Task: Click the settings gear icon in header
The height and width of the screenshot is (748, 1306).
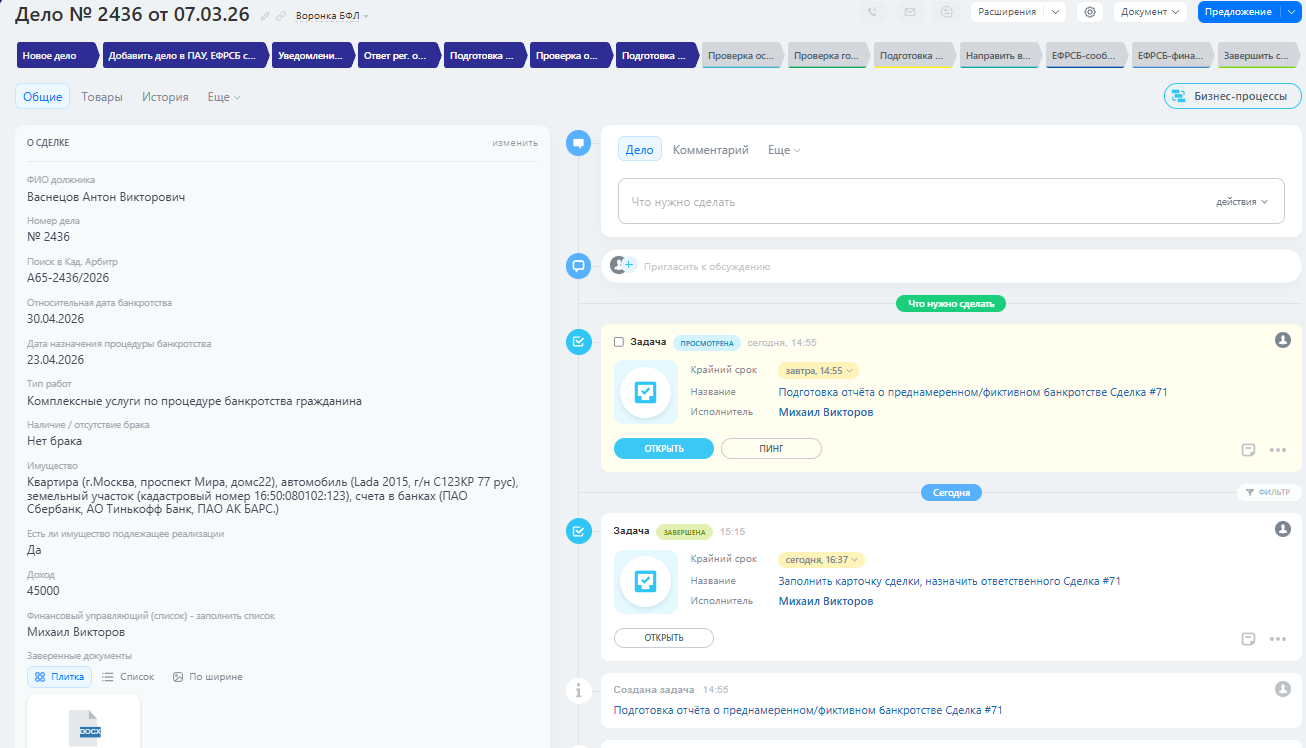Action: pos(1090,12)
